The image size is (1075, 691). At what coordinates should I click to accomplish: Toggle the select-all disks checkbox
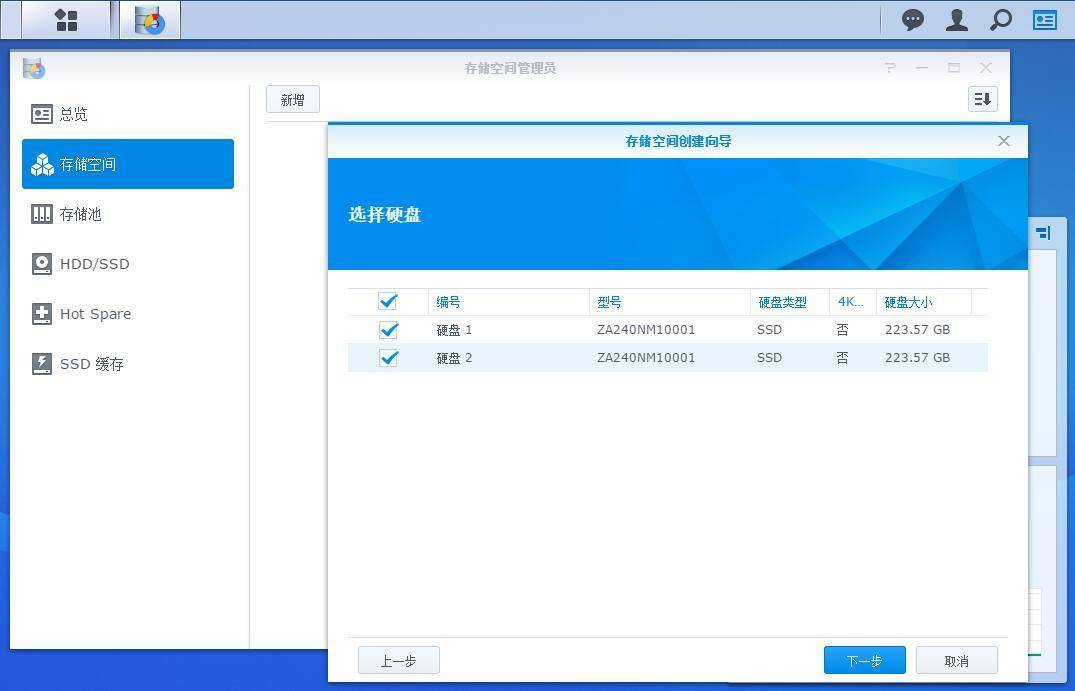pyautogui.click(x=388, y=302)
